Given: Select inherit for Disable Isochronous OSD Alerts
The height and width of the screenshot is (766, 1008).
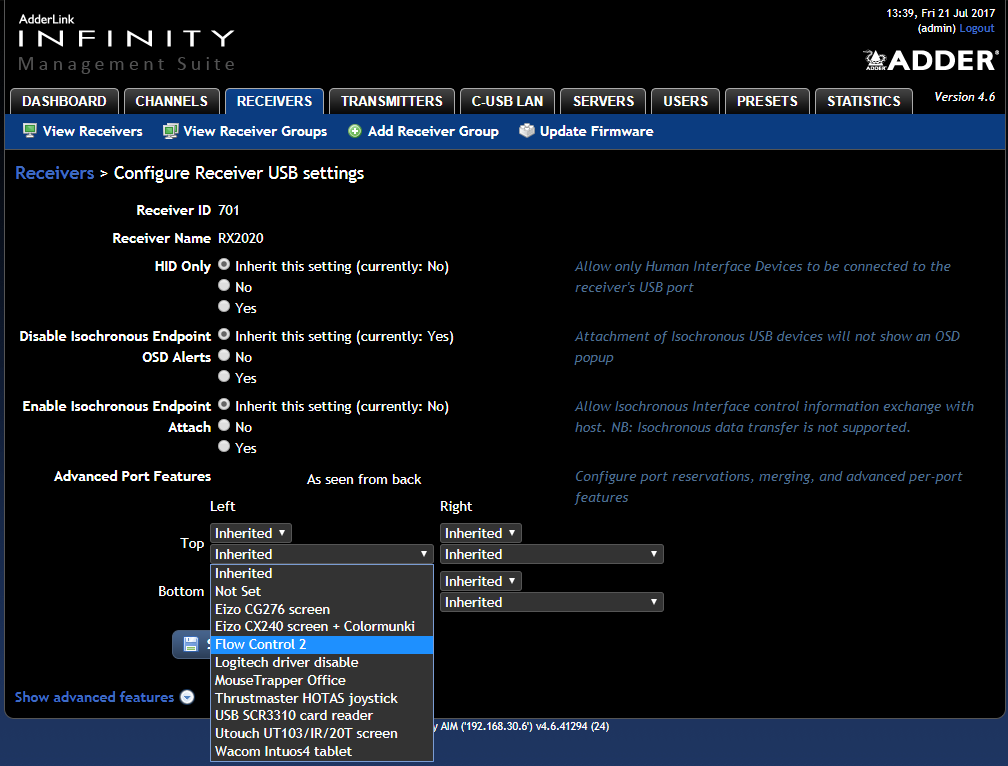Looking at the screenshot, I should point(224,334).
